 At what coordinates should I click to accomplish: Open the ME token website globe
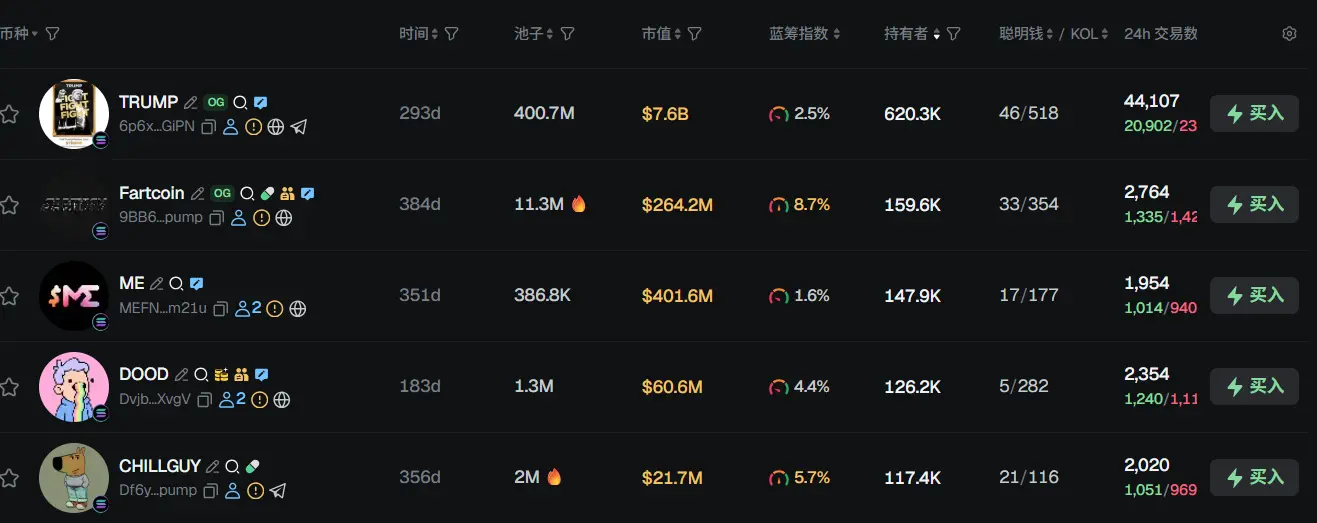297,309
